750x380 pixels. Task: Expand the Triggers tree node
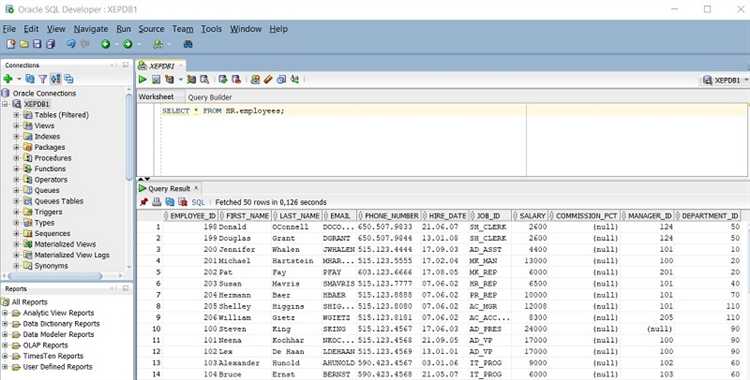pyautogui.click(x=16, y=212)
